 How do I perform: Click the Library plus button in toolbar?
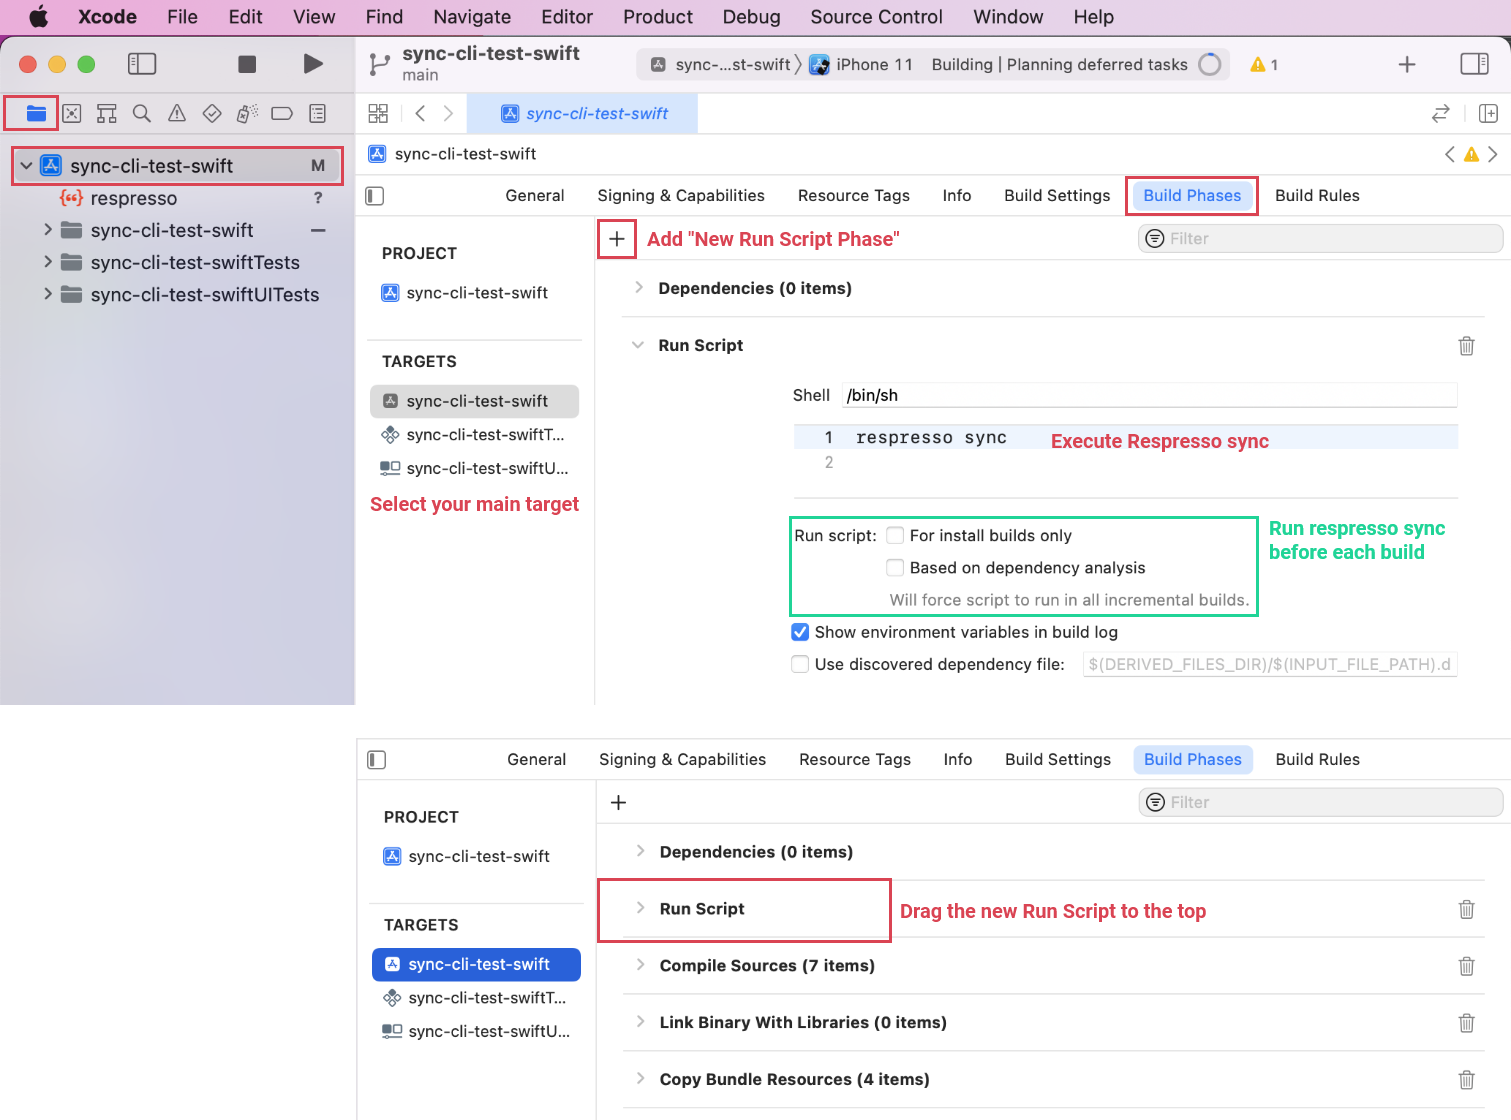pos(1407,64)
